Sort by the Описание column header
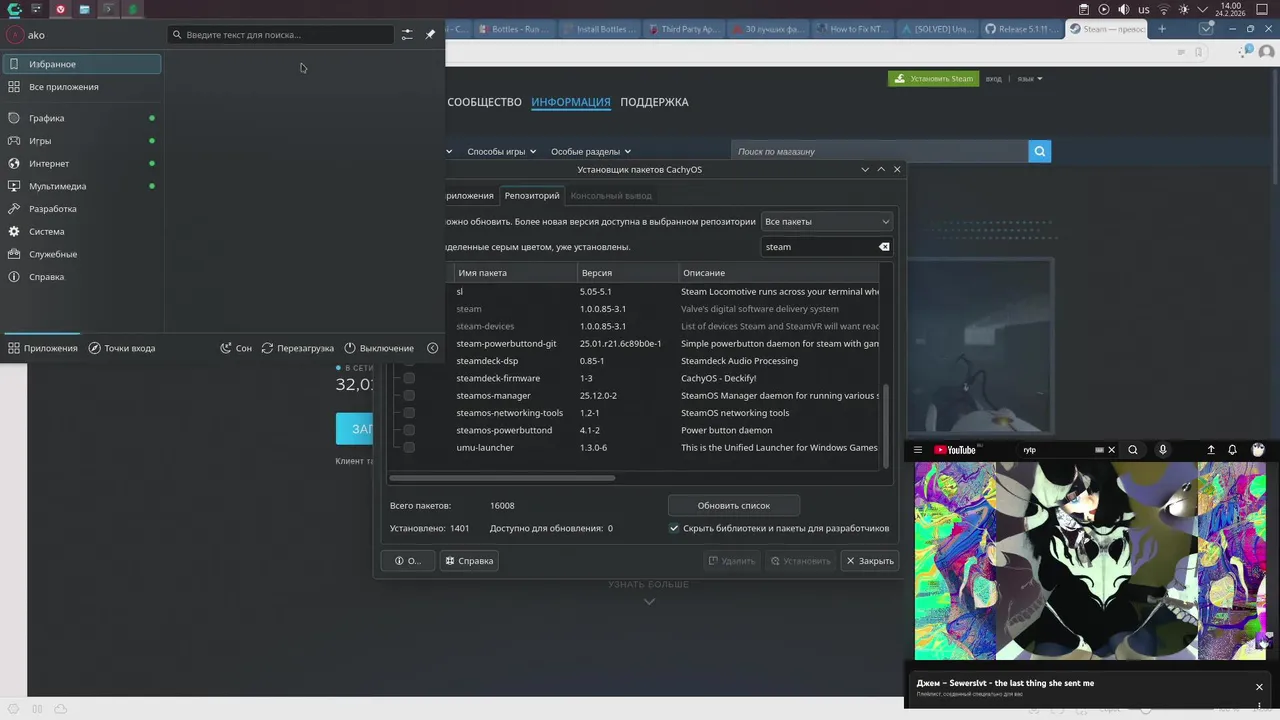This screenshot has width=1280, height=720. (x=778, y=272)
